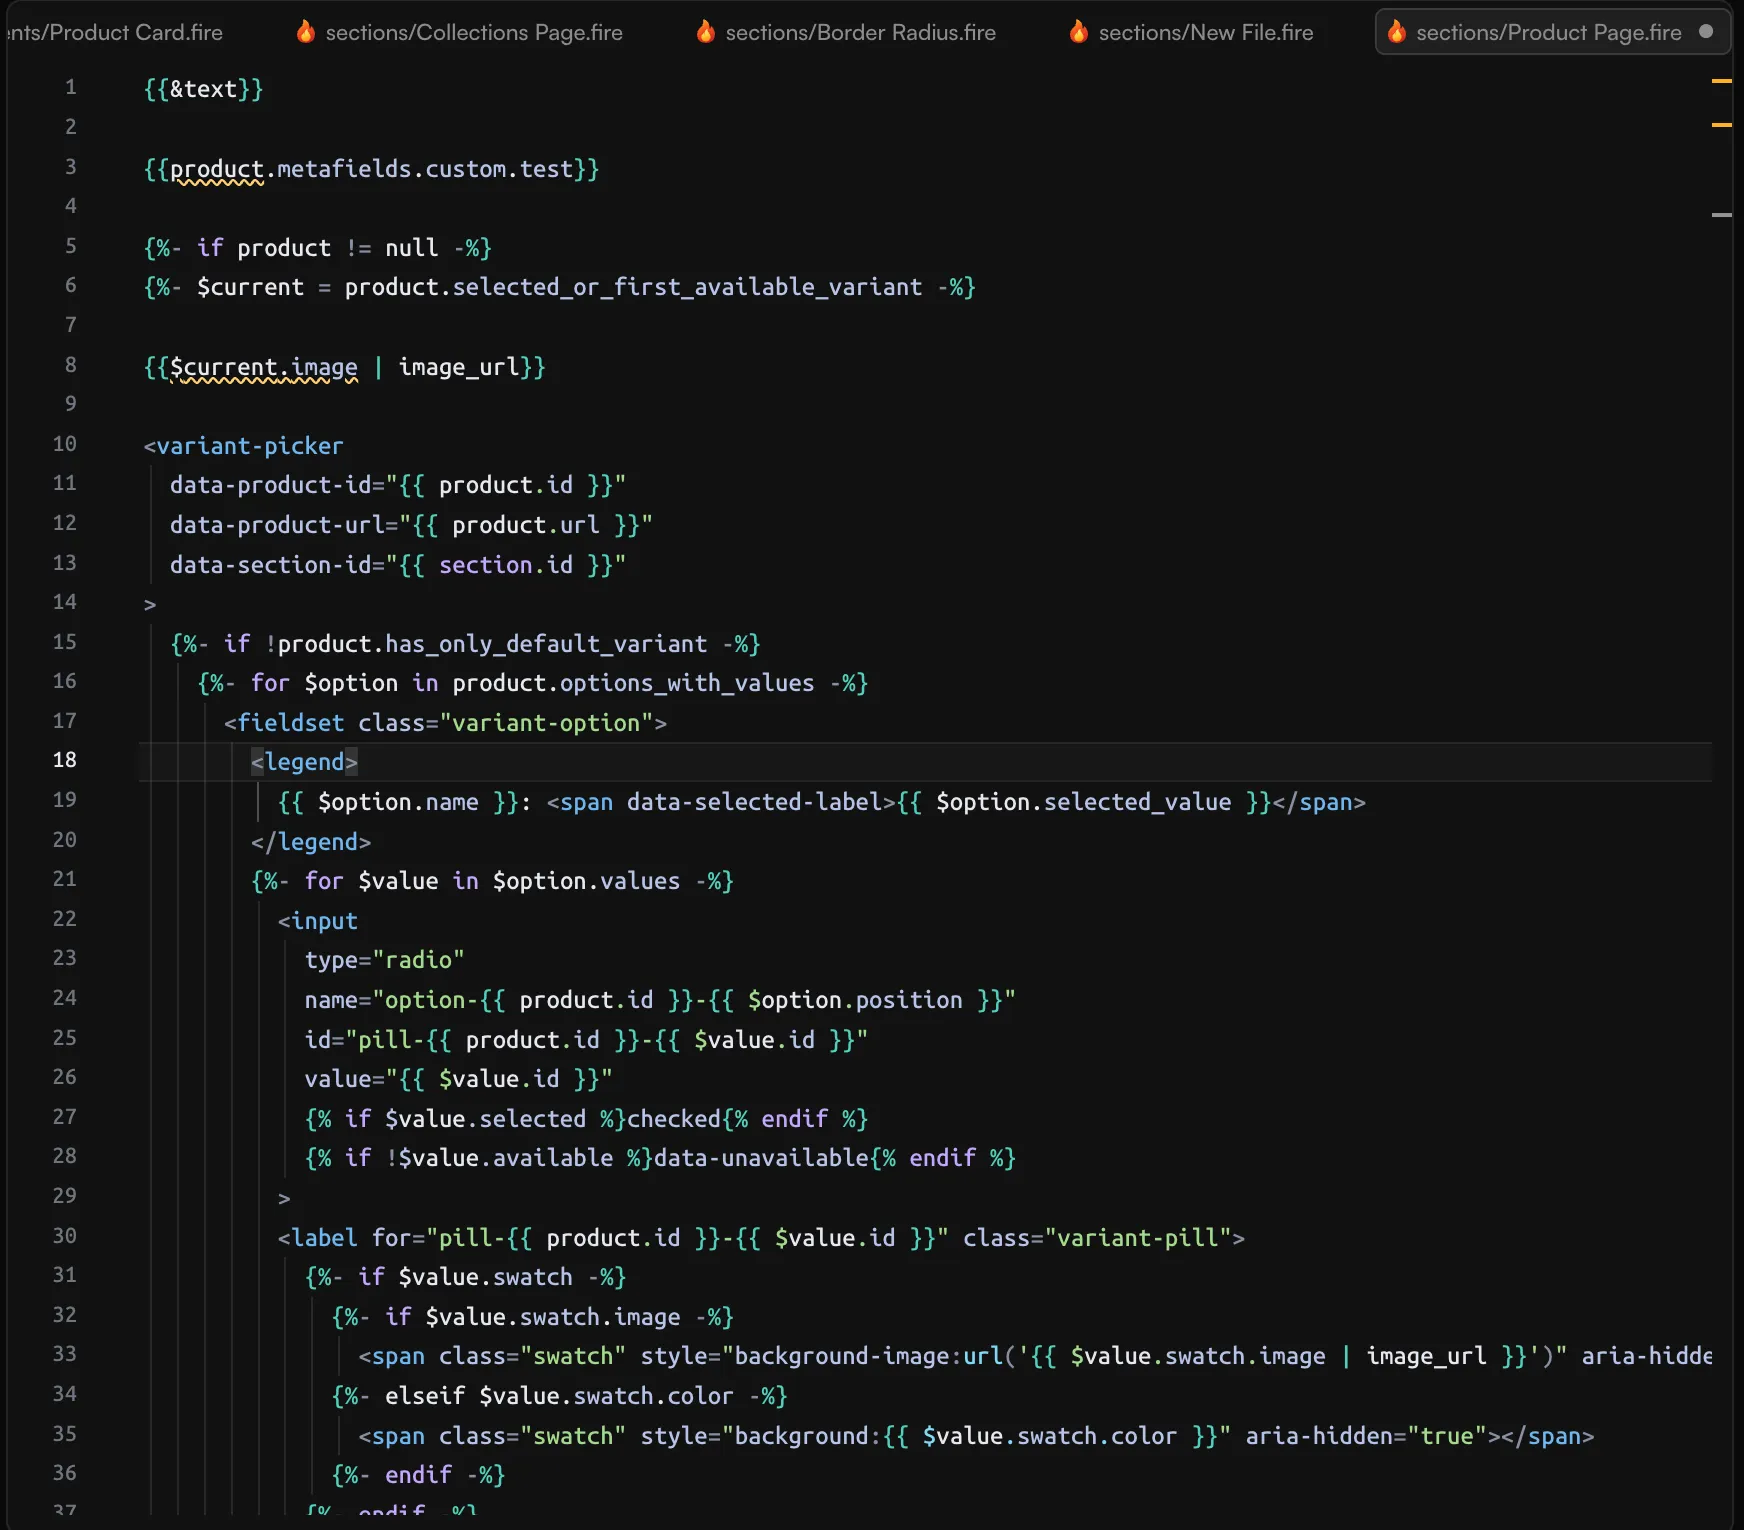Click the underlined product in metafields line
This screenshot has height=1530, width=1744.
217,169
